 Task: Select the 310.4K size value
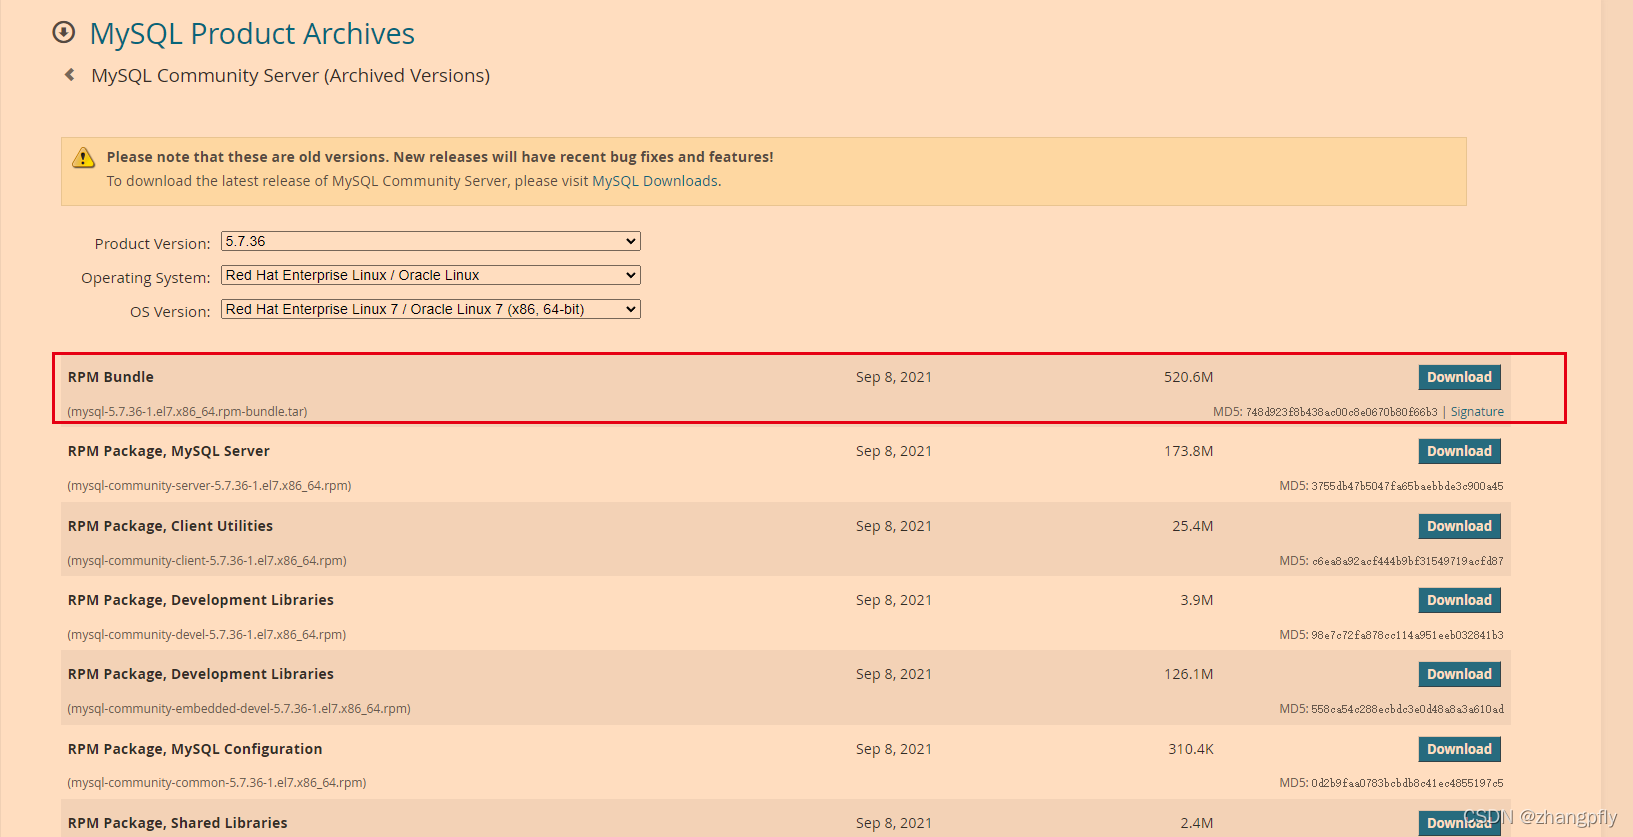[x=1190, y=749]
